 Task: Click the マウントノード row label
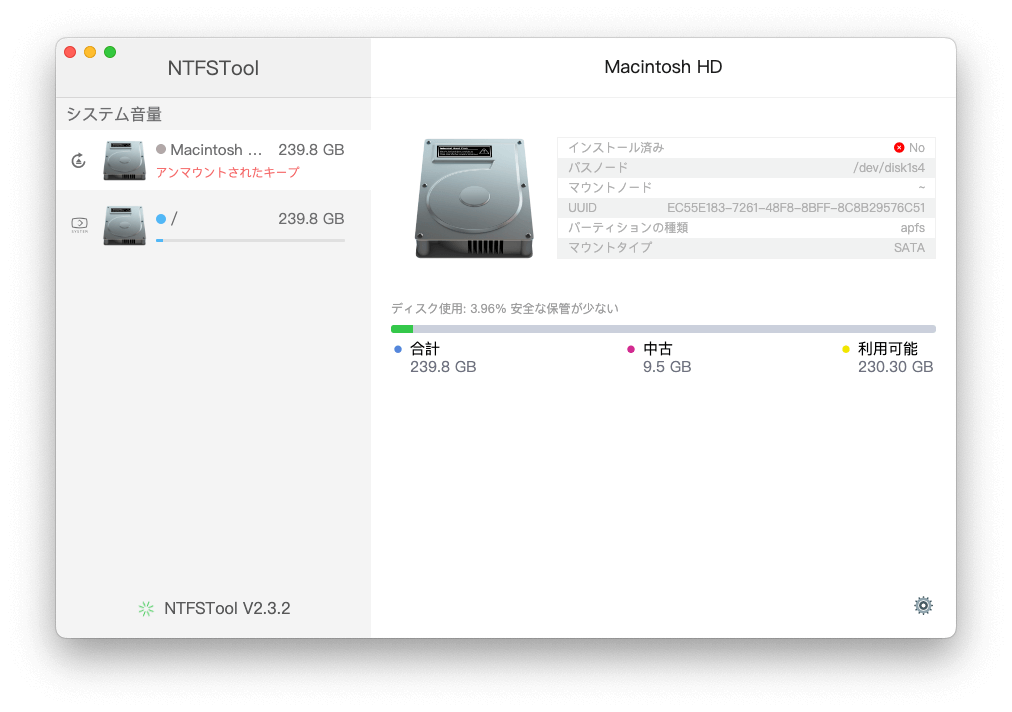[610, 188]
